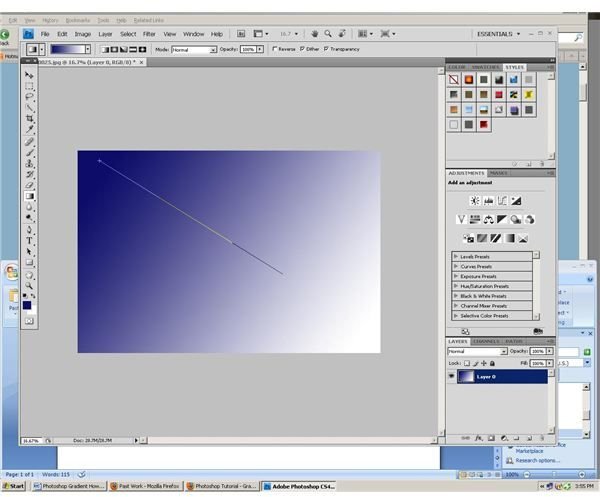Toggle lock transparent pixels

467,363
